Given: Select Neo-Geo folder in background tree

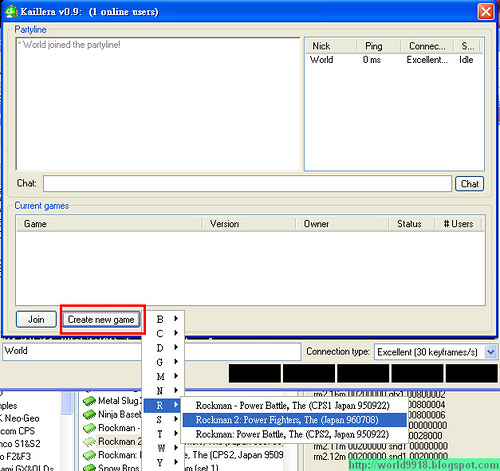Looking at the screenshot, I should pos(20,418).
